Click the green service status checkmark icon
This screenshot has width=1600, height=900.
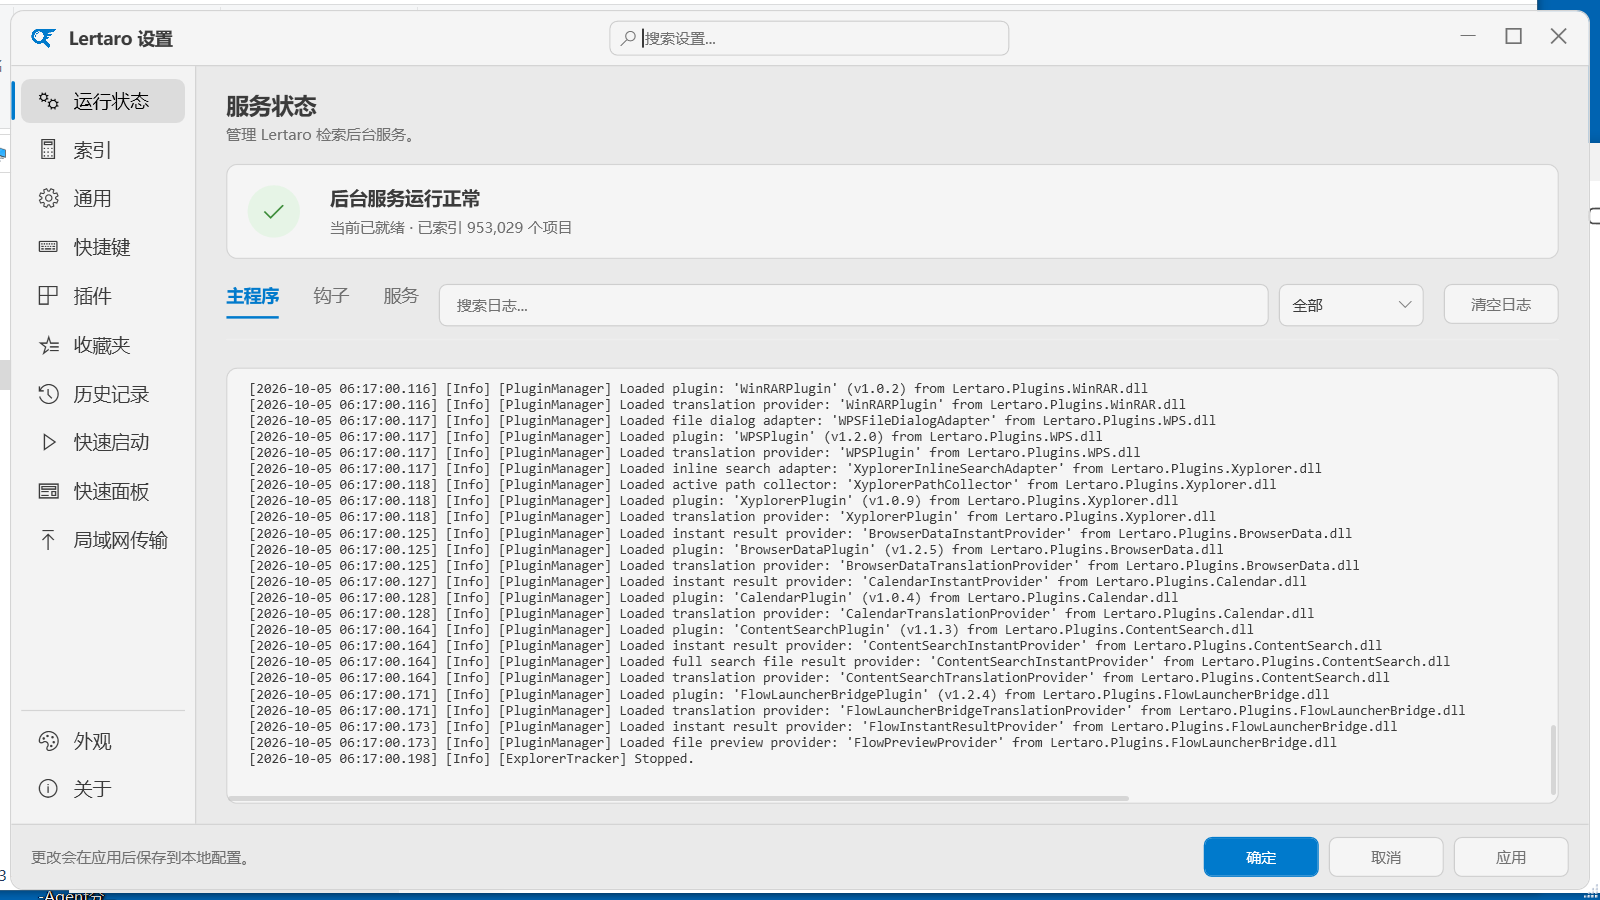[274, 211]
